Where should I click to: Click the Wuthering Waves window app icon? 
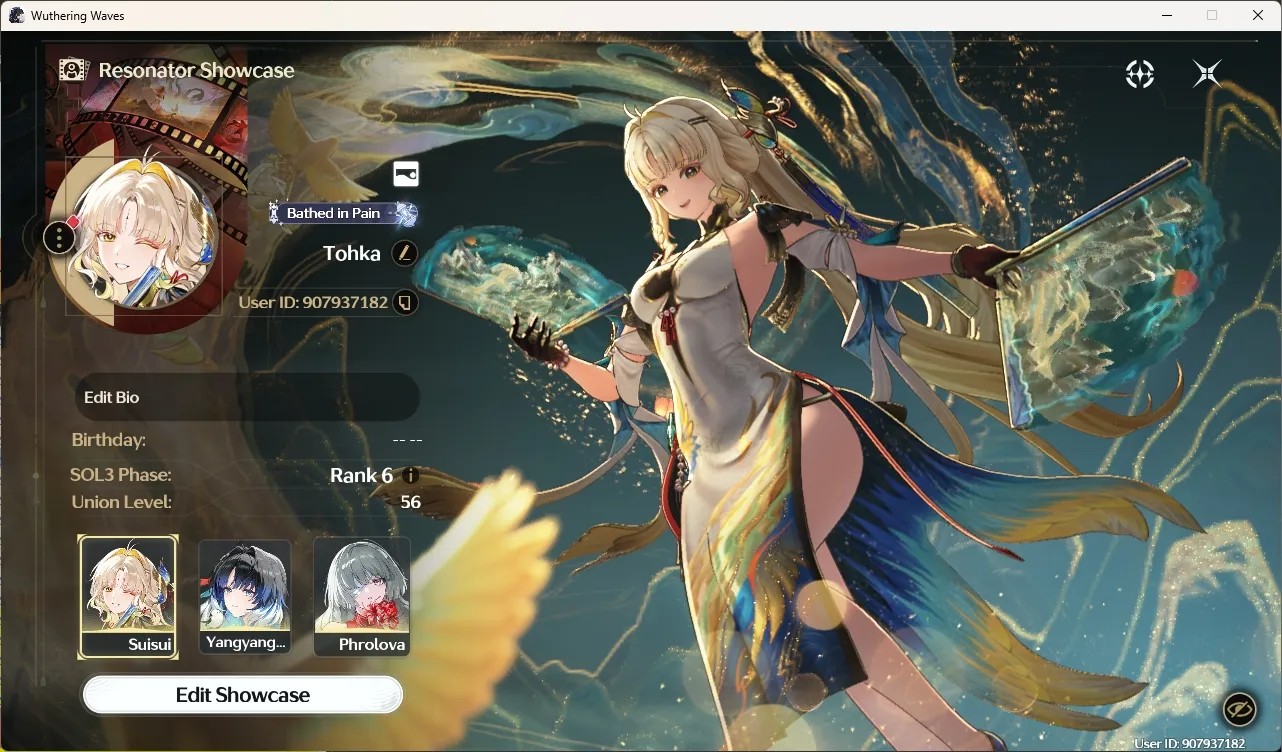[17, 15]
